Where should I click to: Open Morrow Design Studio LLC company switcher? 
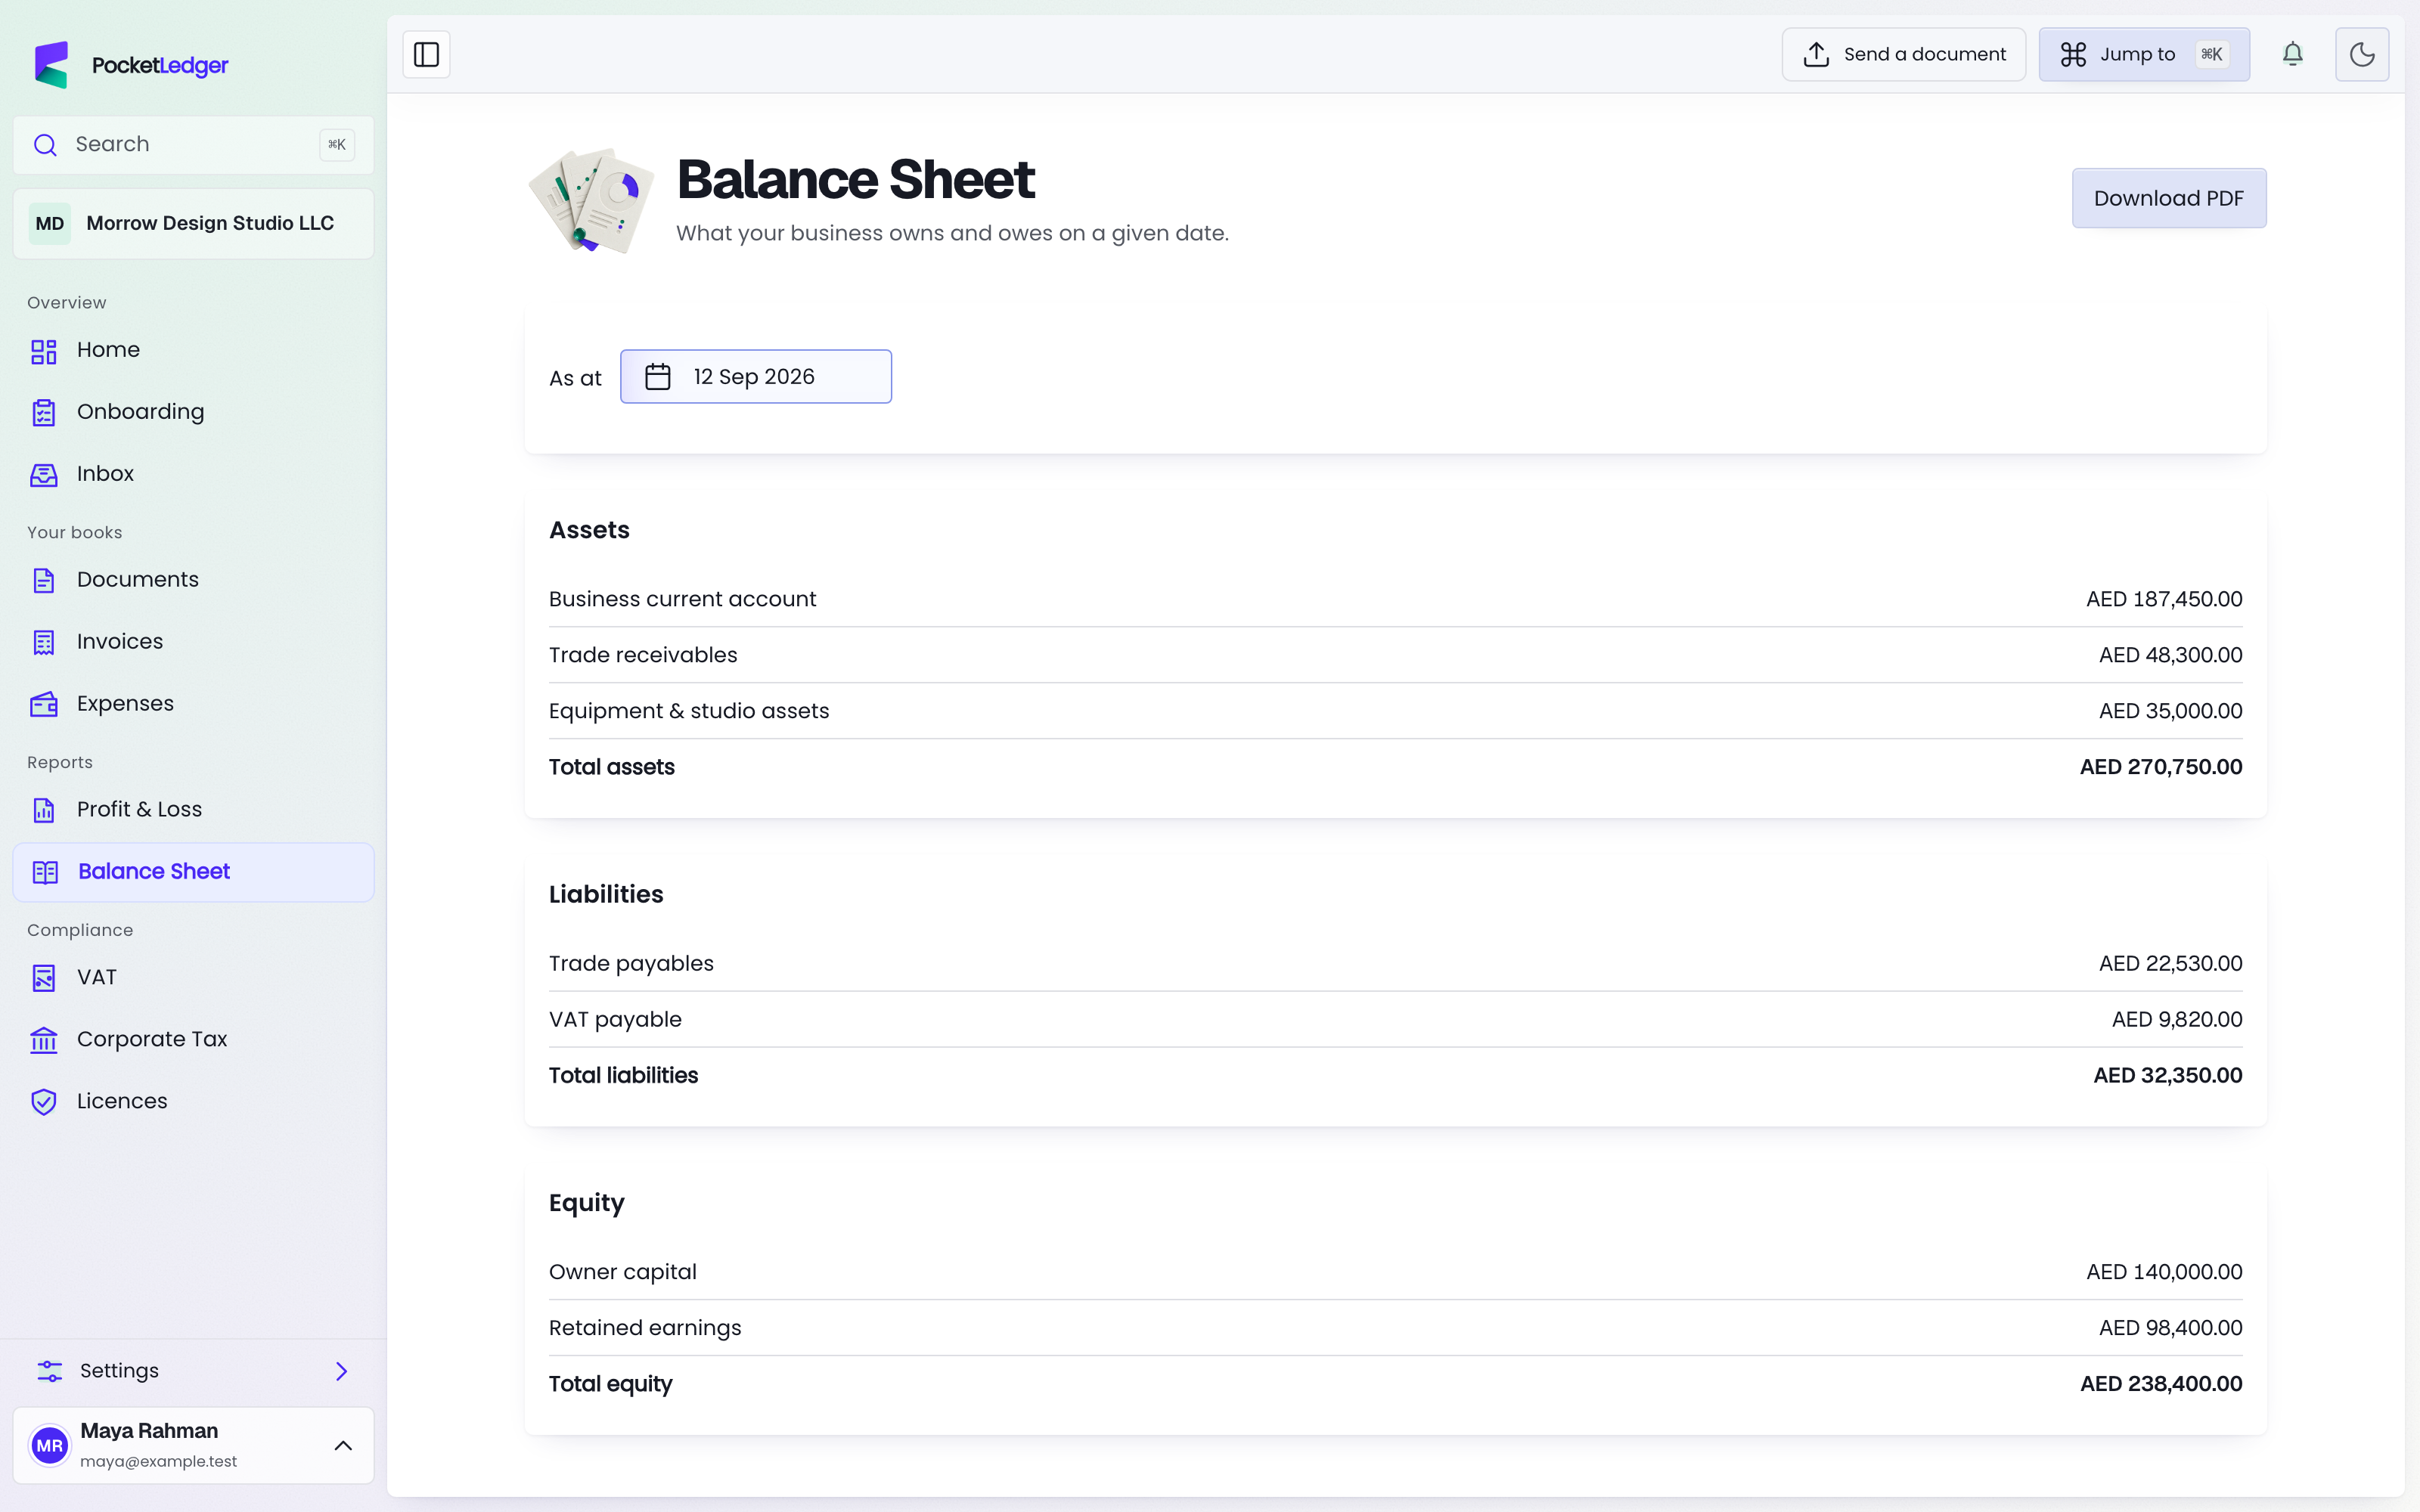[x=193, y=224]
